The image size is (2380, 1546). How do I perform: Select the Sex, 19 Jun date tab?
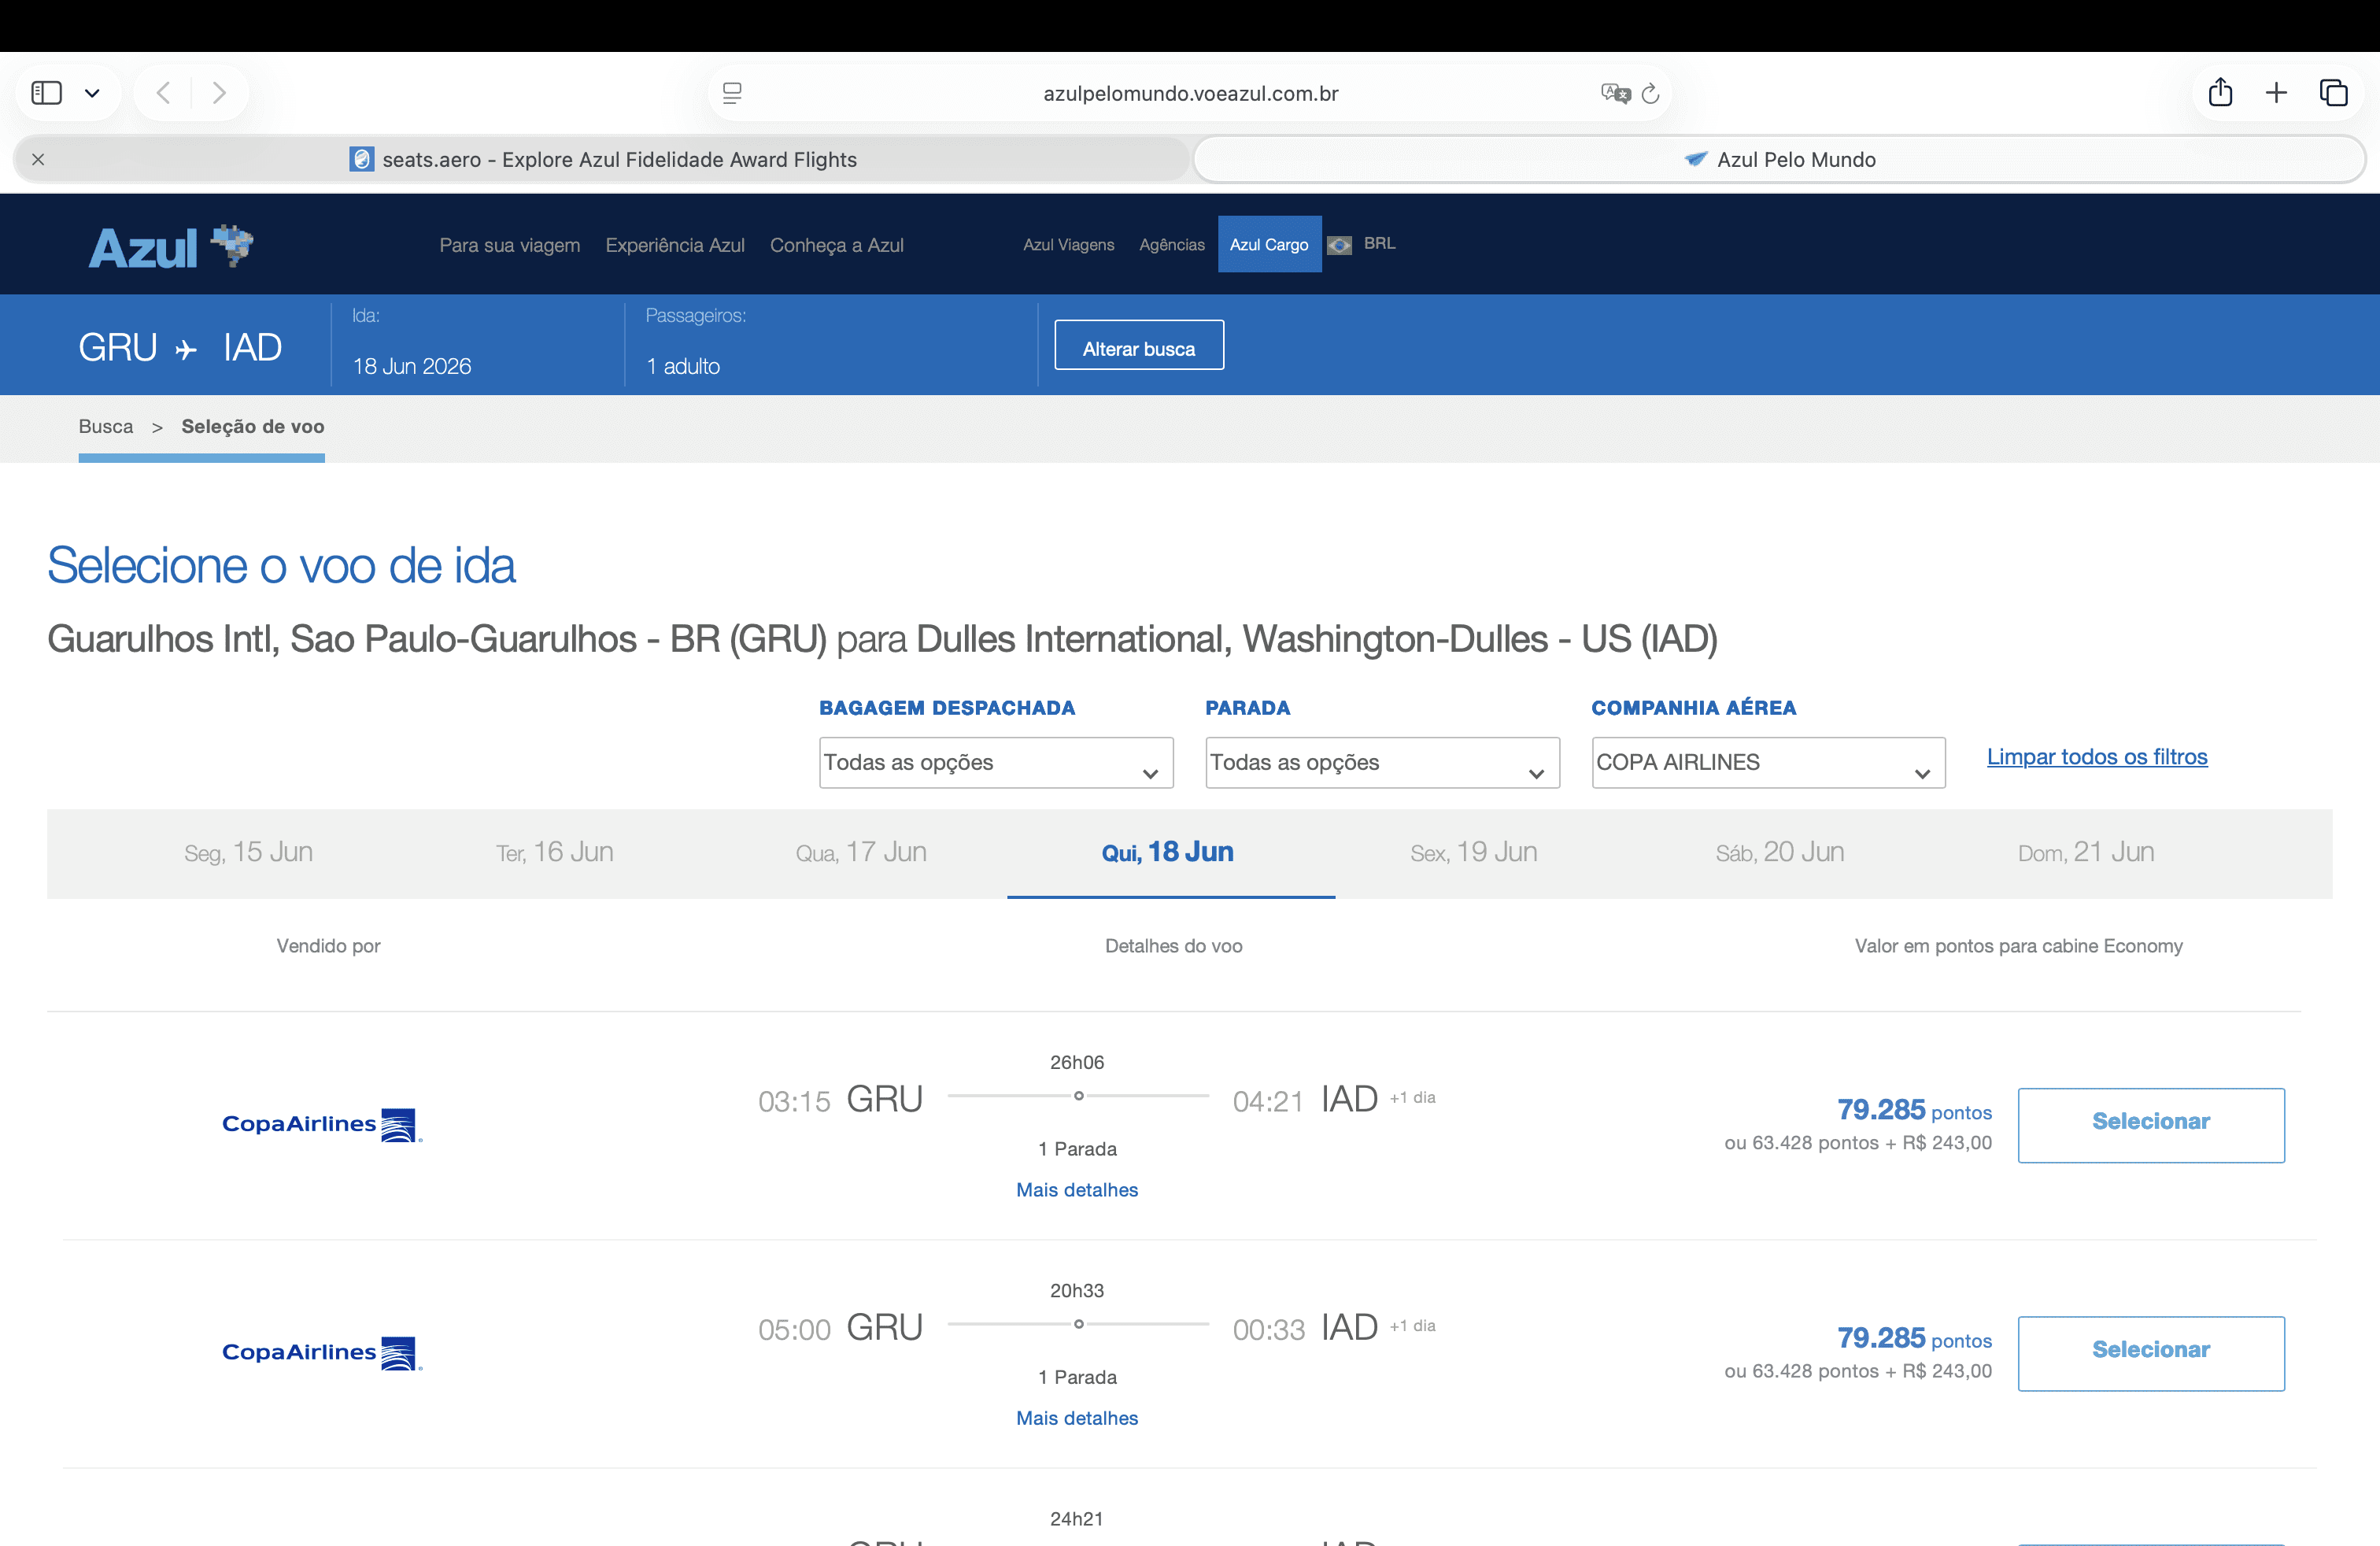(1474, 852)
